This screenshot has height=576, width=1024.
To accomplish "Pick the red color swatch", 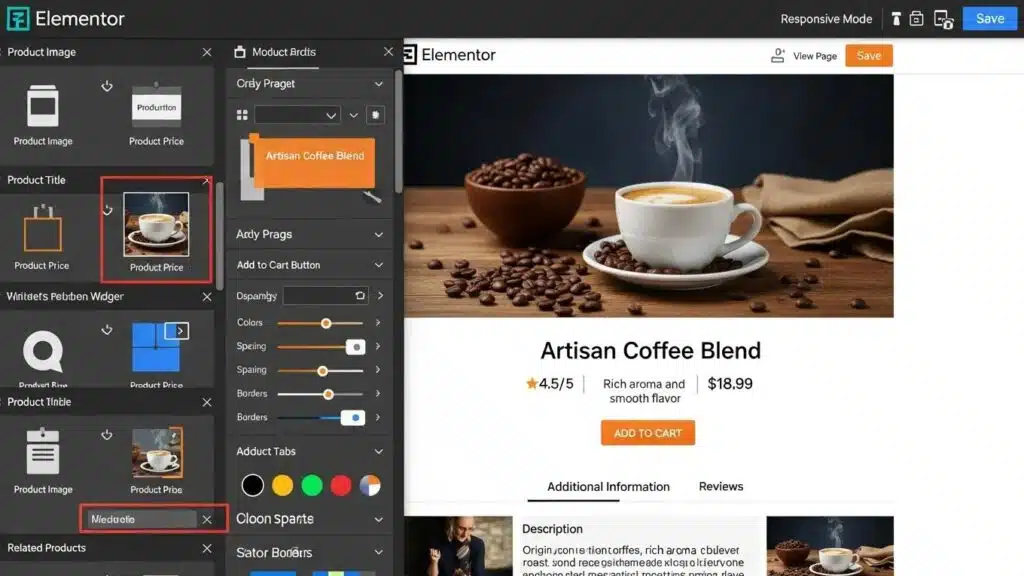I will coord(341,485).
